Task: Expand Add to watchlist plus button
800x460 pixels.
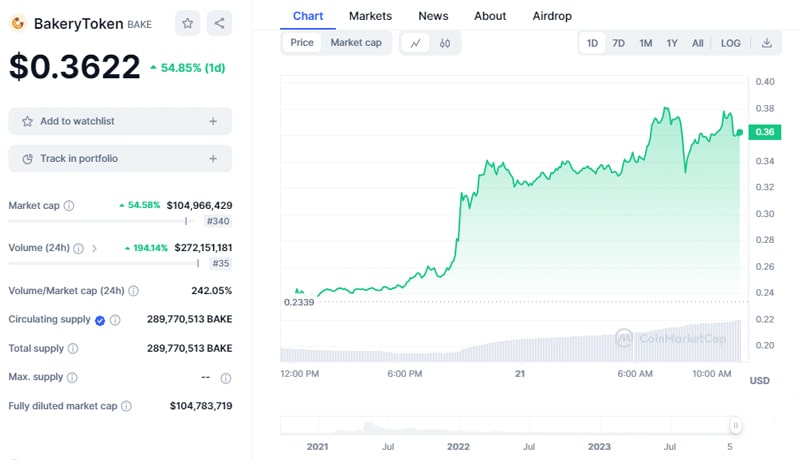Action: (x=213, y=121)
